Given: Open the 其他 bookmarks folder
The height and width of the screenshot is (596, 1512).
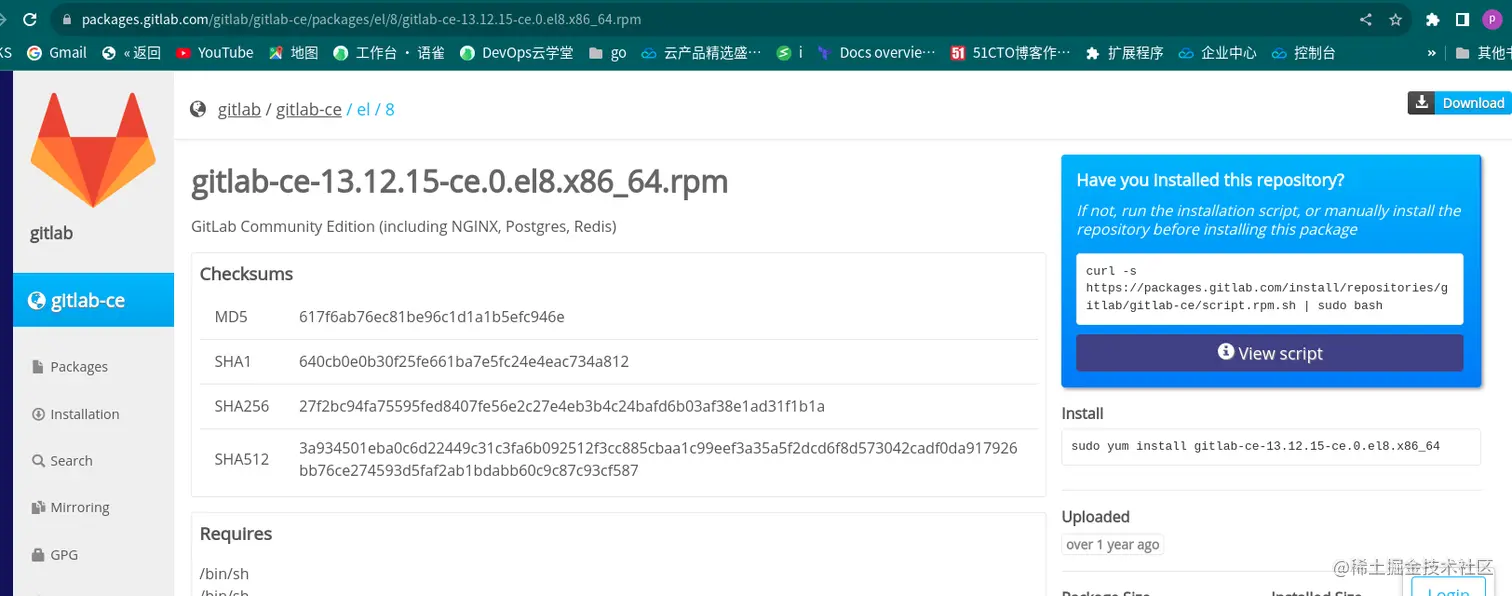Looking at the screenshot, I should coord(1483,53).
